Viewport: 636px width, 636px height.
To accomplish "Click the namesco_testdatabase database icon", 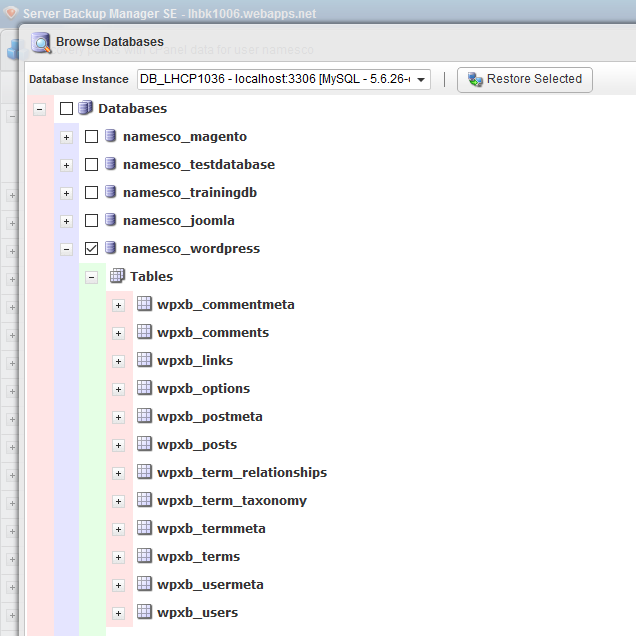I will (110, 164).
